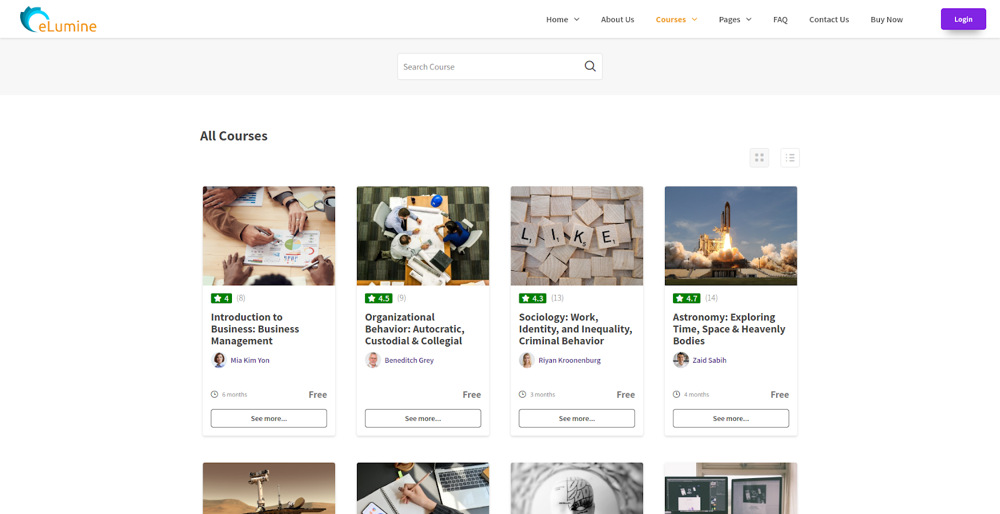
Task: Click the purple Login button
Action: (963, 19)
